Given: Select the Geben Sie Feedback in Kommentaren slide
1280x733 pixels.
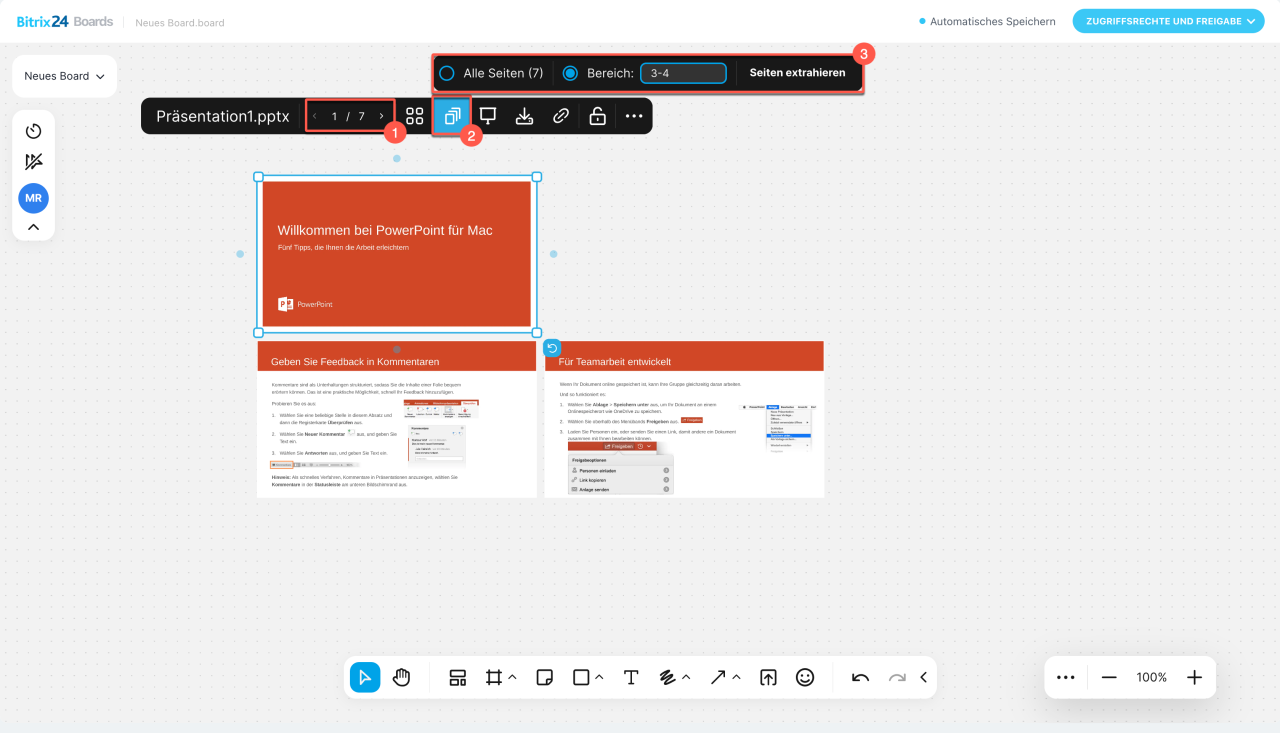Looking at the screenshot, I should (397, 419).
